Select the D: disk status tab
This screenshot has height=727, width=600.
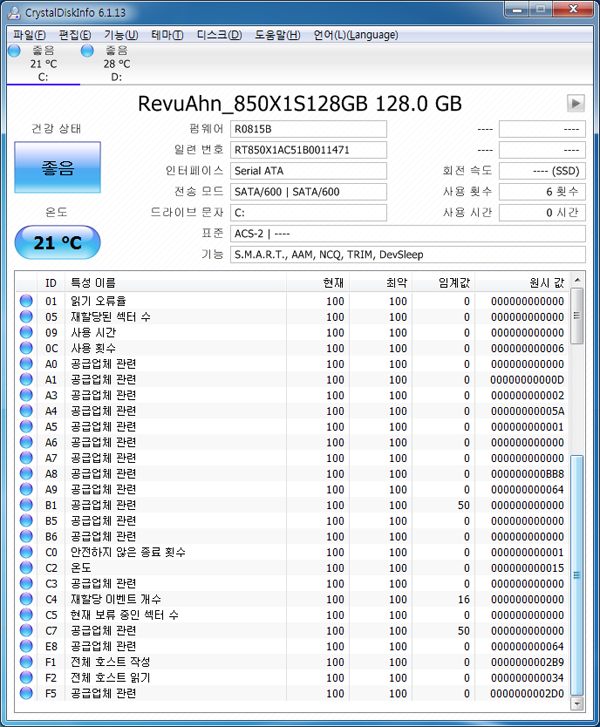[116, 64]
